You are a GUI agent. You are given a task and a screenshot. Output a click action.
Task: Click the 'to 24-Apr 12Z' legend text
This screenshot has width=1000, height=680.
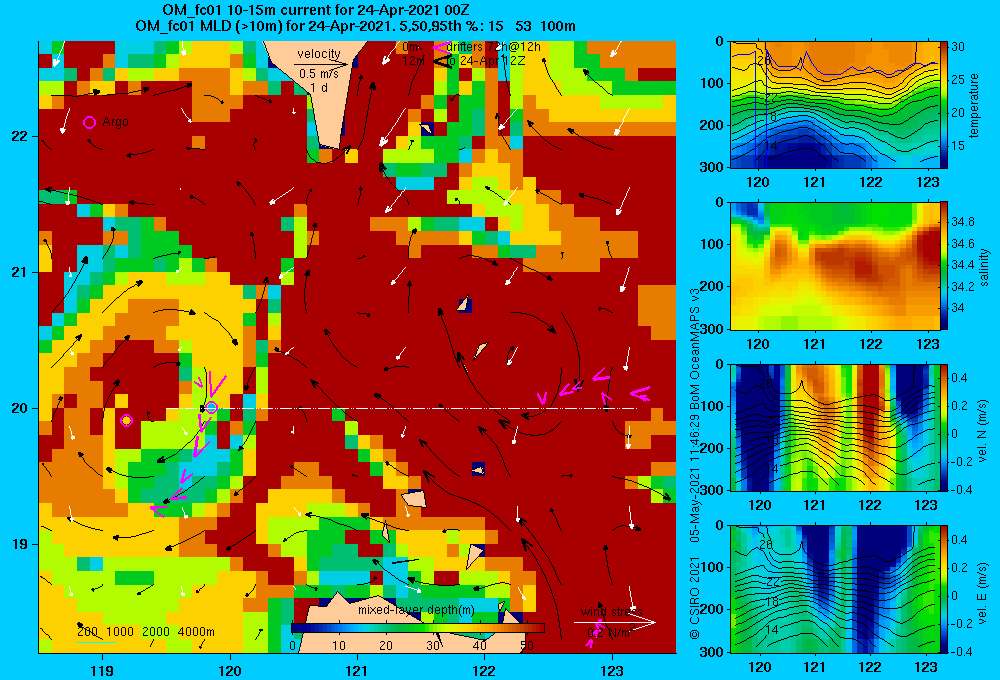[486, 61]
